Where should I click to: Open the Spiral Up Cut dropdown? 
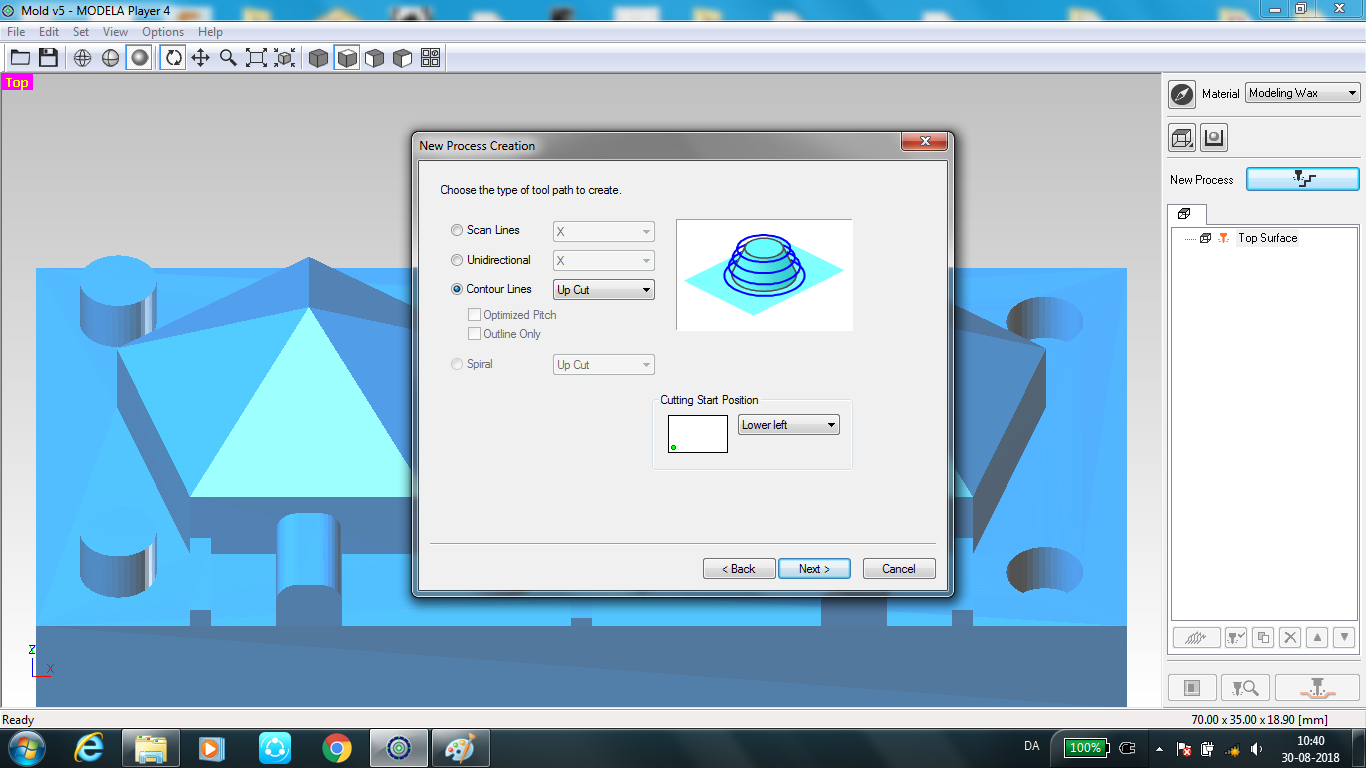(x=604, y=365)
